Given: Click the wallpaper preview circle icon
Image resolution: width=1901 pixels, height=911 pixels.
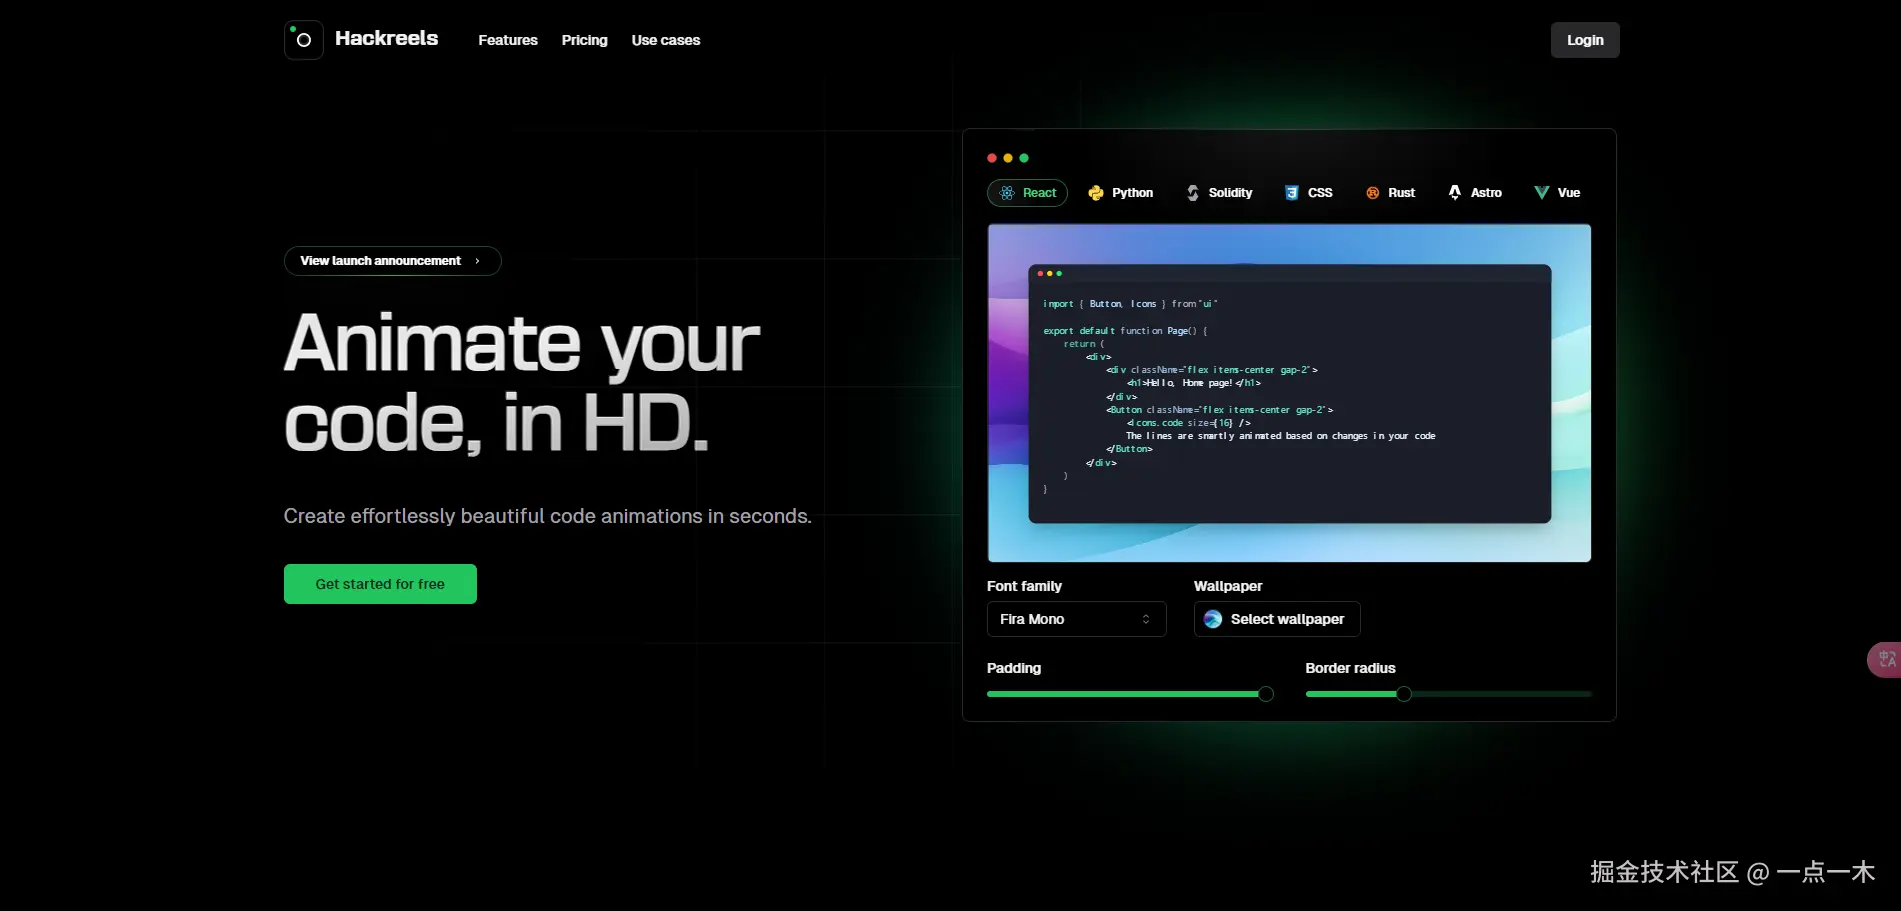Looking at the screenshot, I should tap(1213, 619).
